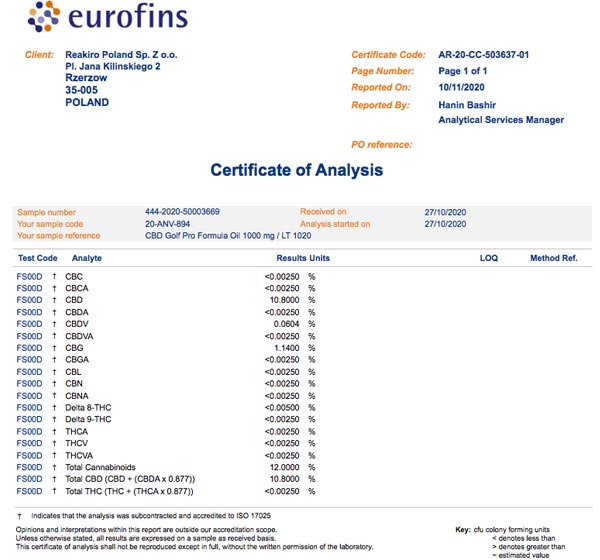
Task: Click the Analyte column header
Action: (x=87, y=258)
